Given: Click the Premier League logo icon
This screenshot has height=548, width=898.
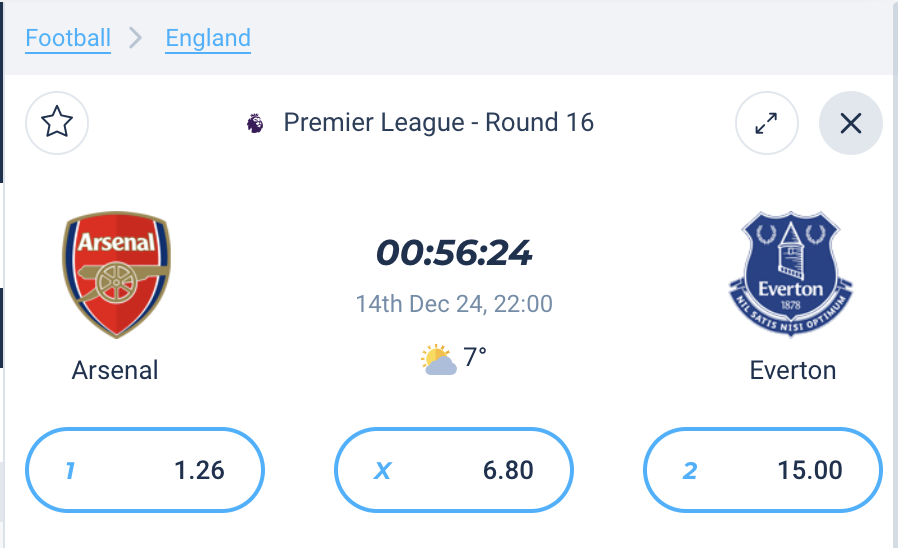Looking at the screenshot, I should tap(255, 123).
